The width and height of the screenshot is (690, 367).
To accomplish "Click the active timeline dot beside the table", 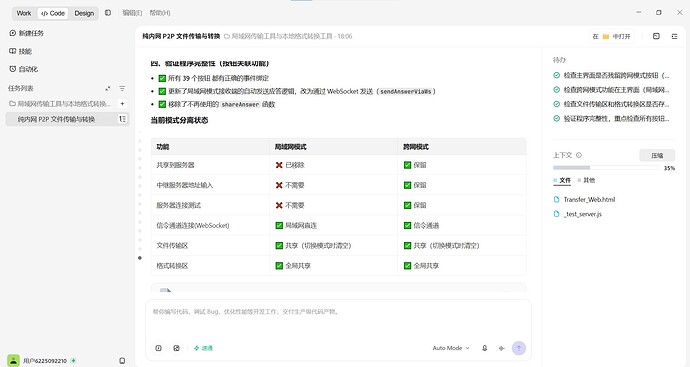I will click(140, 258).
